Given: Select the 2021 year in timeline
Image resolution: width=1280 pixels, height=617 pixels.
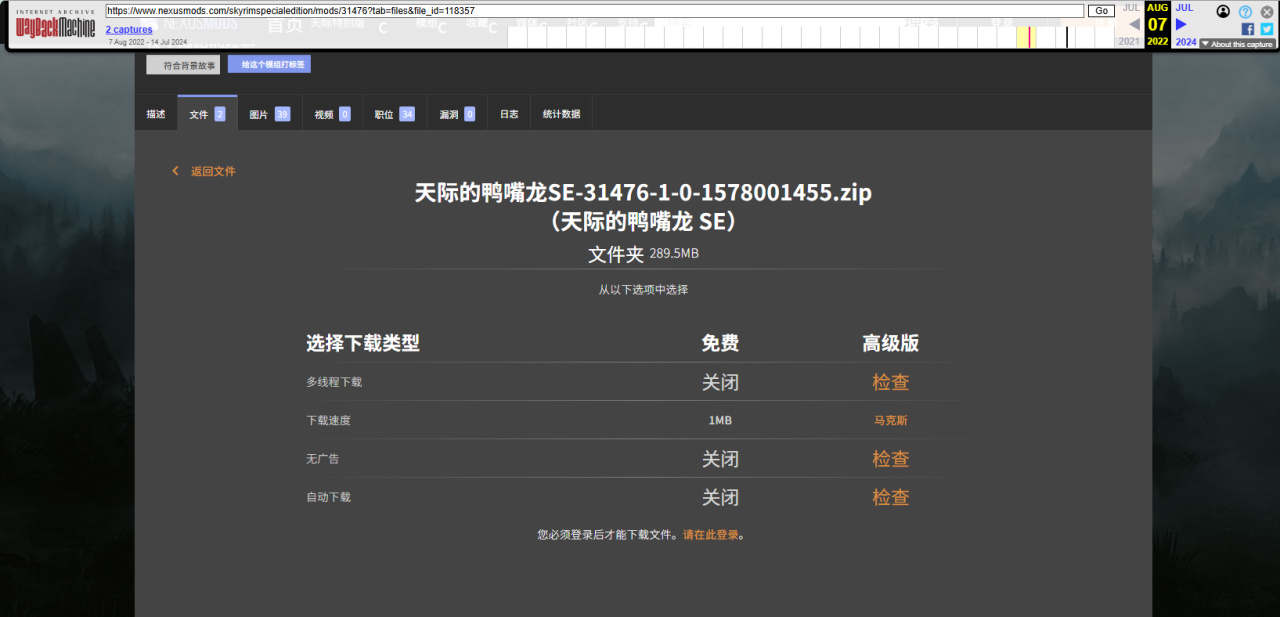Looking at the screenshot, I should click(x=1129, y=42).
